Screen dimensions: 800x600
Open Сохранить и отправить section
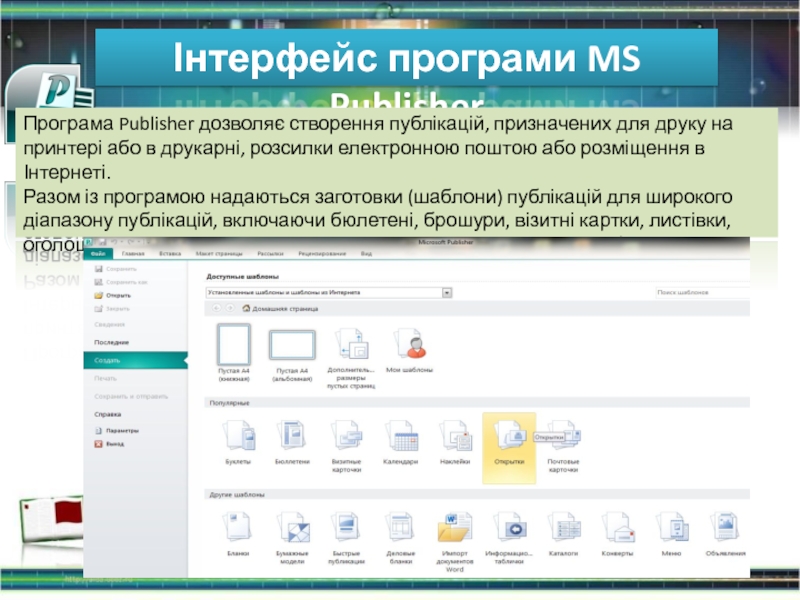pyautogui.click(x=131, y=396)
